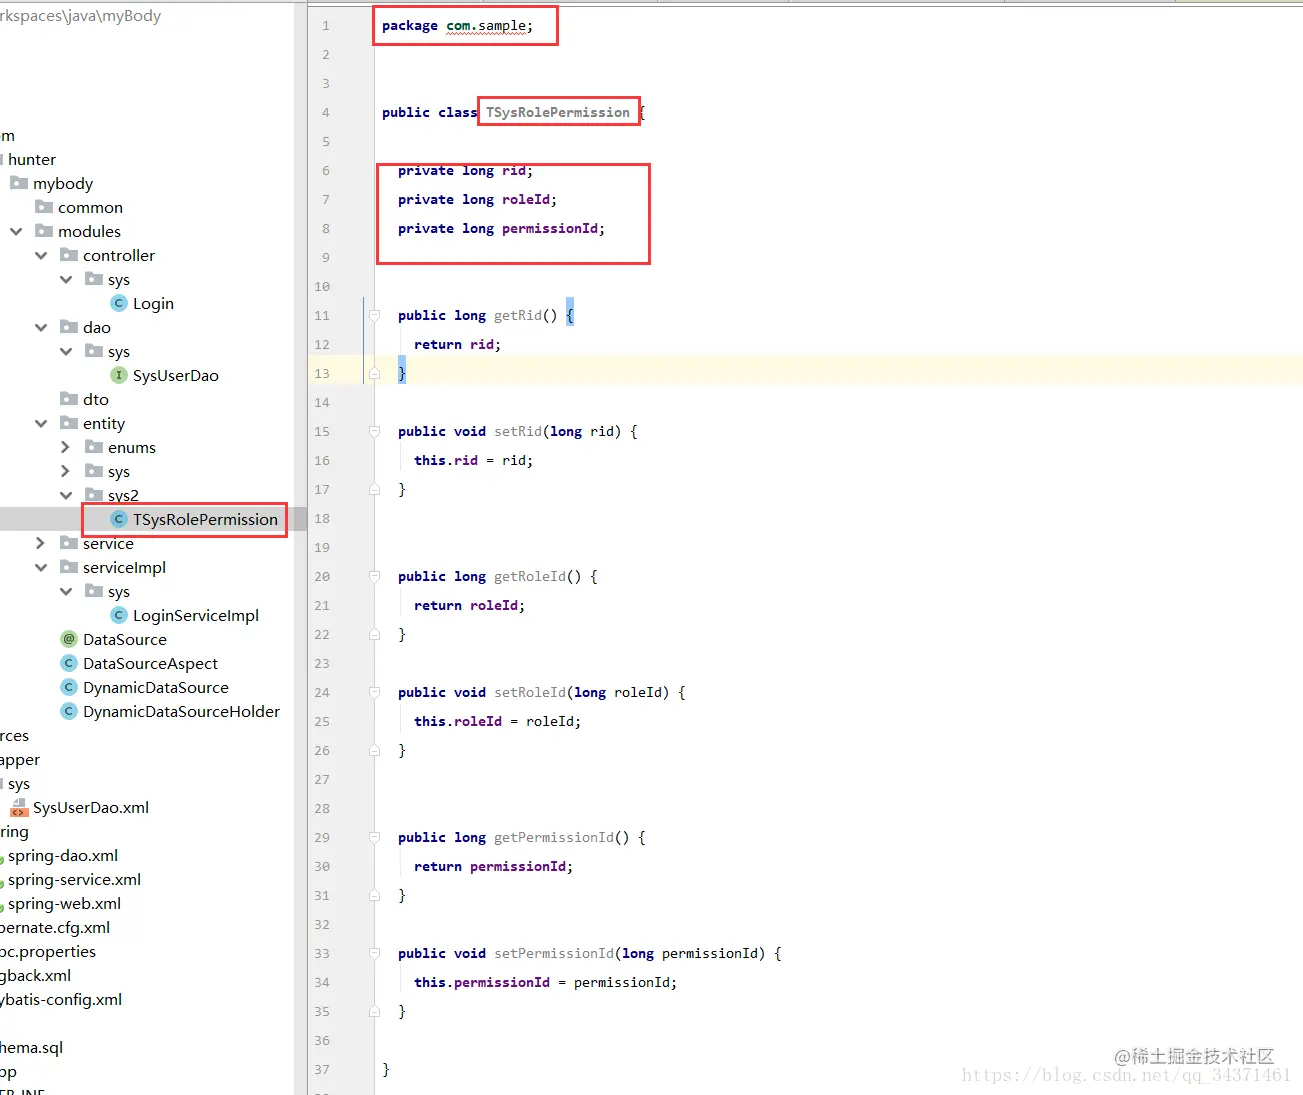Screen dimensions: 1303x1095
Task: Click the DataSource annotation icon
Action: pos(69,640)
